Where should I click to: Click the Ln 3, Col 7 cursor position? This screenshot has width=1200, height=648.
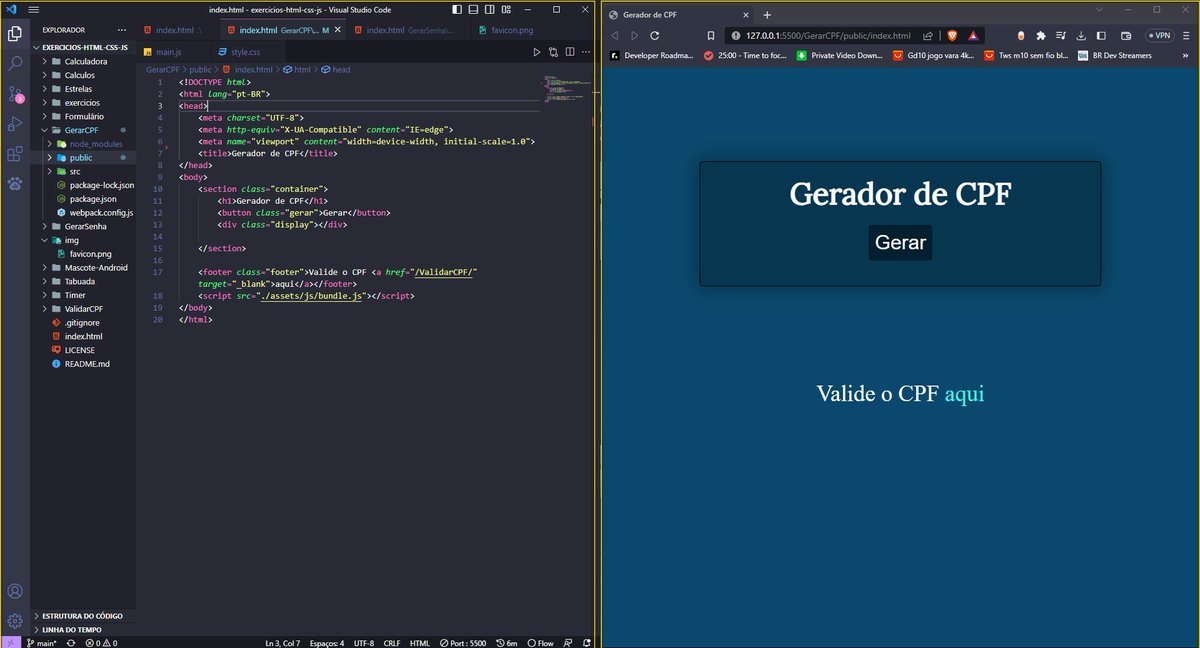click(285, 643)
